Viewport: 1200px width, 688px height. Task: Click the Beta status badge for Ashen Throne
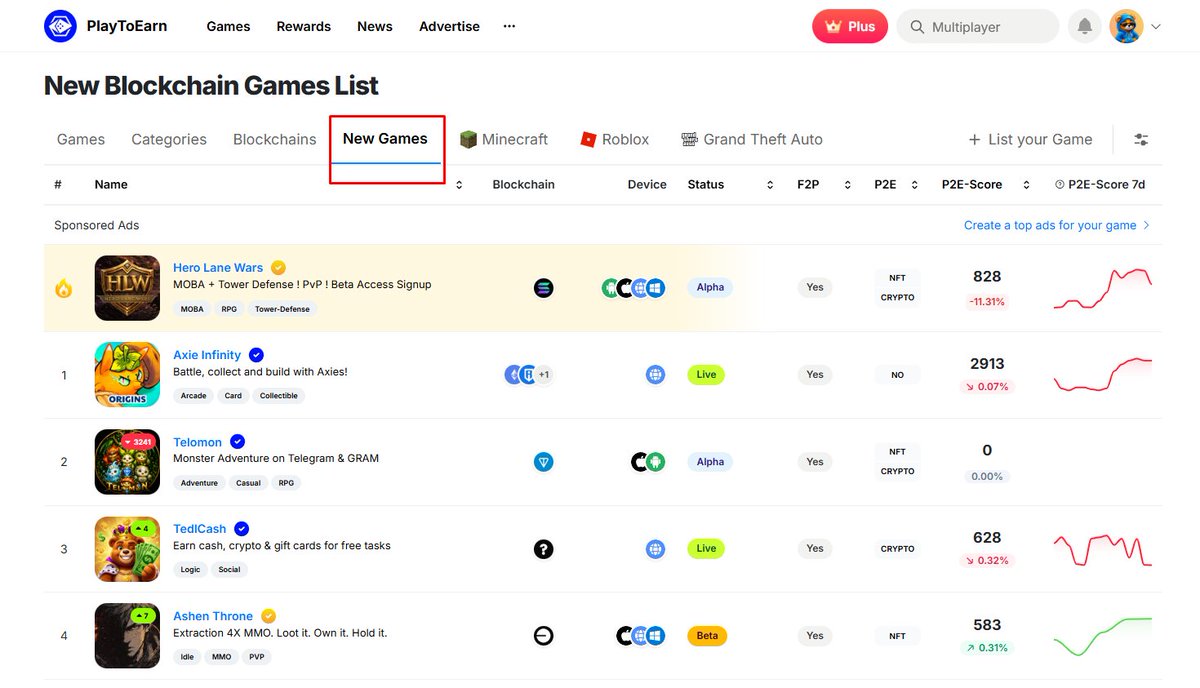(707, 636)
